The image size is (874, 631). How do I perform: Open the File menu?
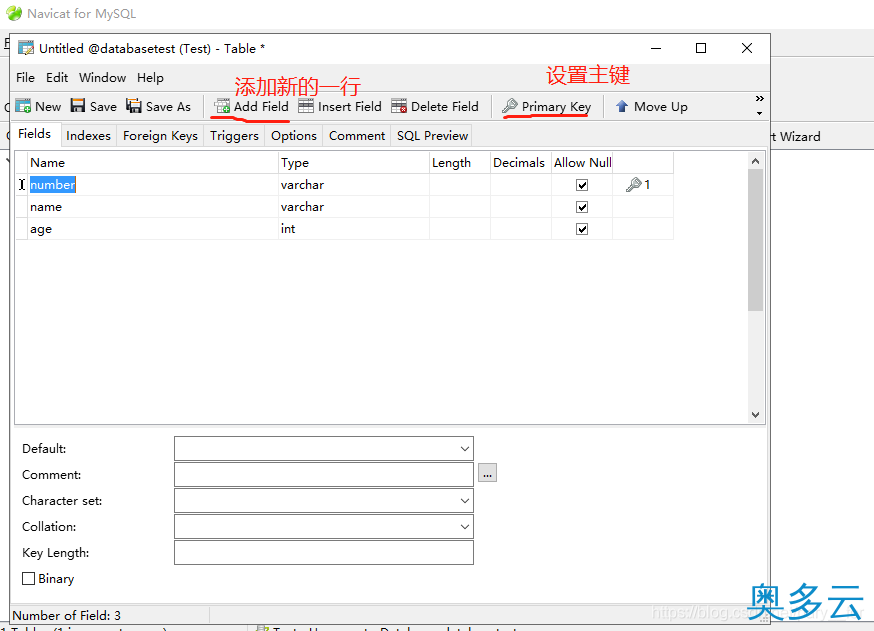[x=25, y=77]
